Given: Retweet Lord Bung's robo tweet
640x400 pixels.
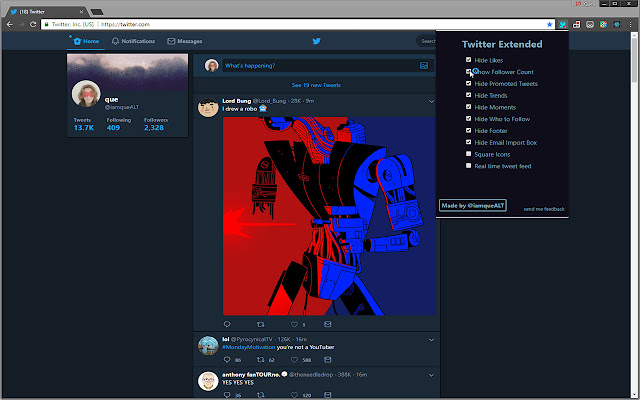Looking at the screenshot, I should pyautogui.click(x=260, y=324).
